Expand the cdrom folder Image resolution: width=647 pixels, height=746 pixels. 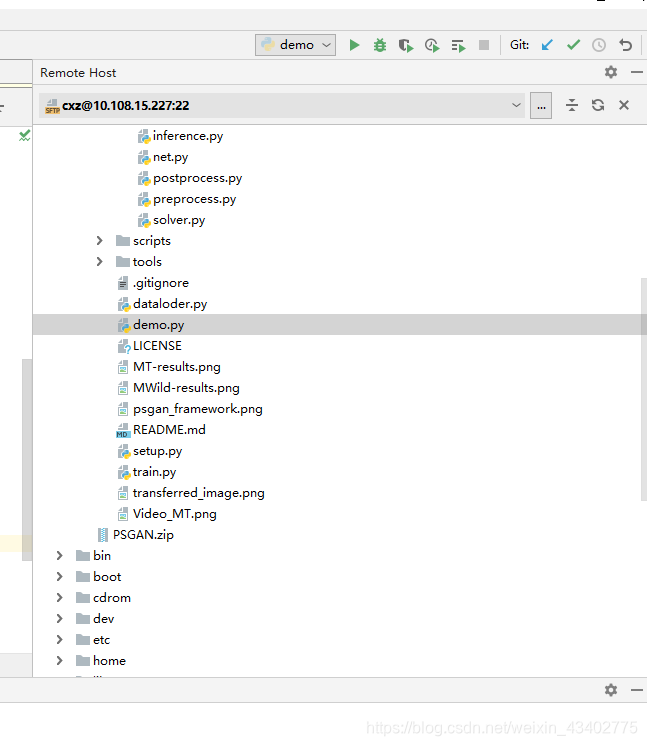tap(59, 598)
